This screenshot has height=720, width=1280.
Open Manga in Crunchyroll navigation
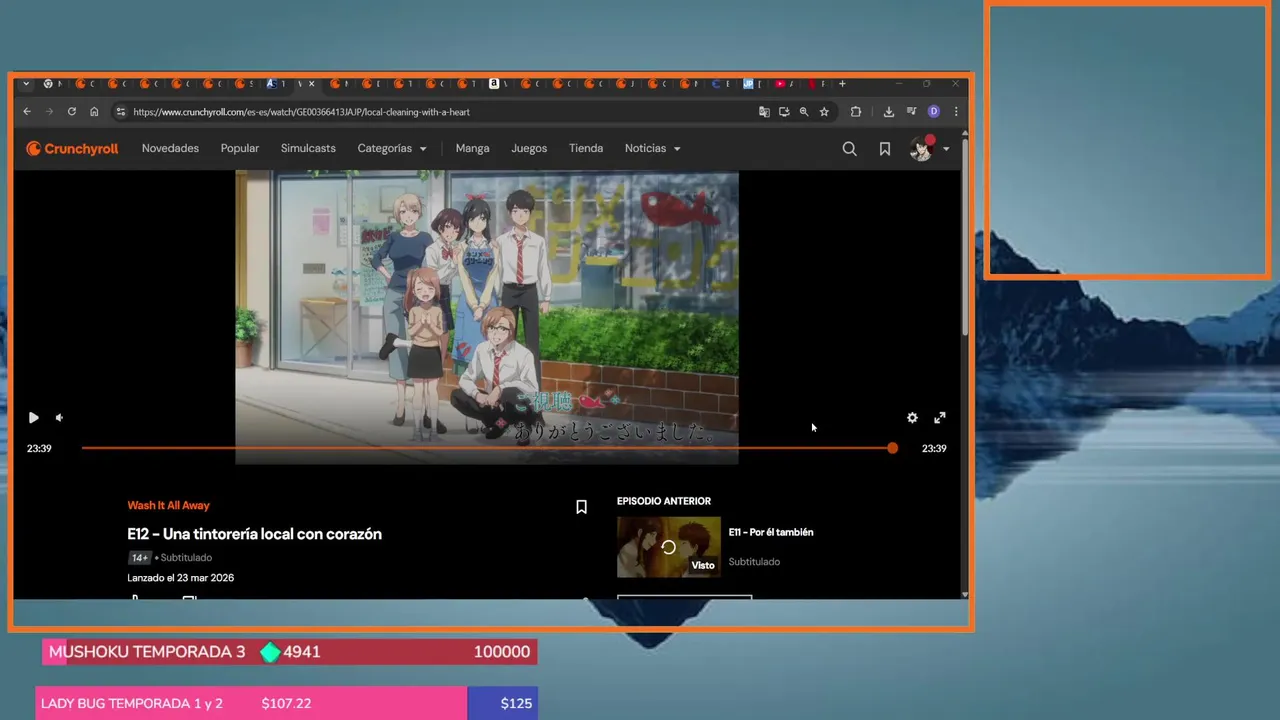[472, 148]
